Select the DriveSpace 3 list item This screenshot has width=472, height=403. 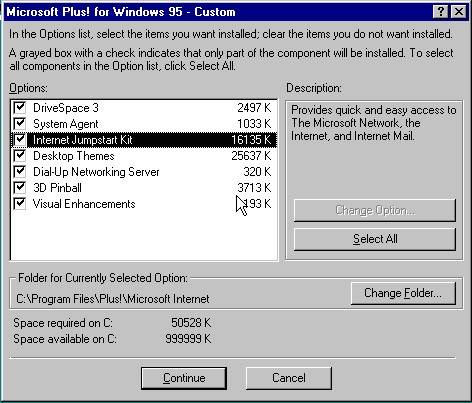pos(152,108)
